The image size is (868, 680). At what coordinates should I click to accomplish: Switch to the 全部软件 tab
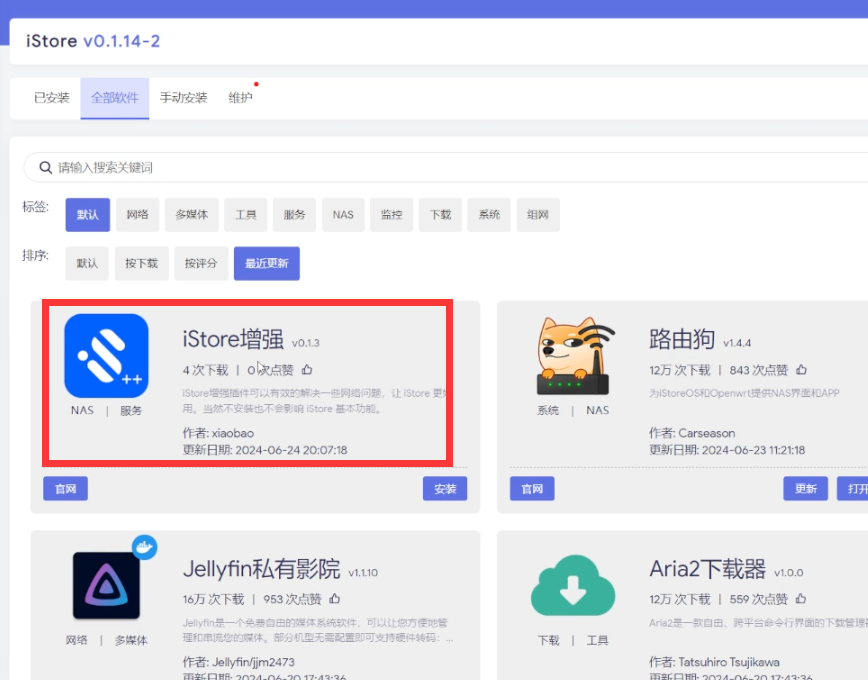pos(115,98)
